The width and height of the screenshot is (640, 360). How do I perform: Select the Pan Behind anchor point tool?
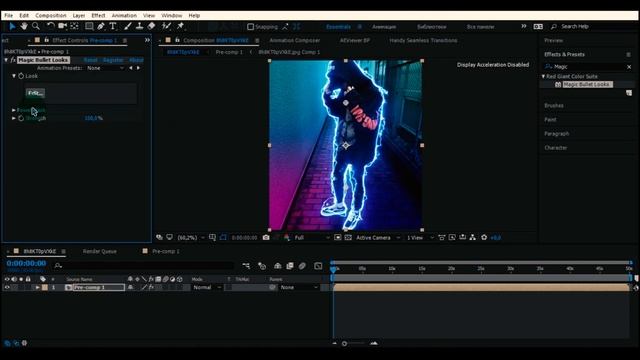point(74,26)
